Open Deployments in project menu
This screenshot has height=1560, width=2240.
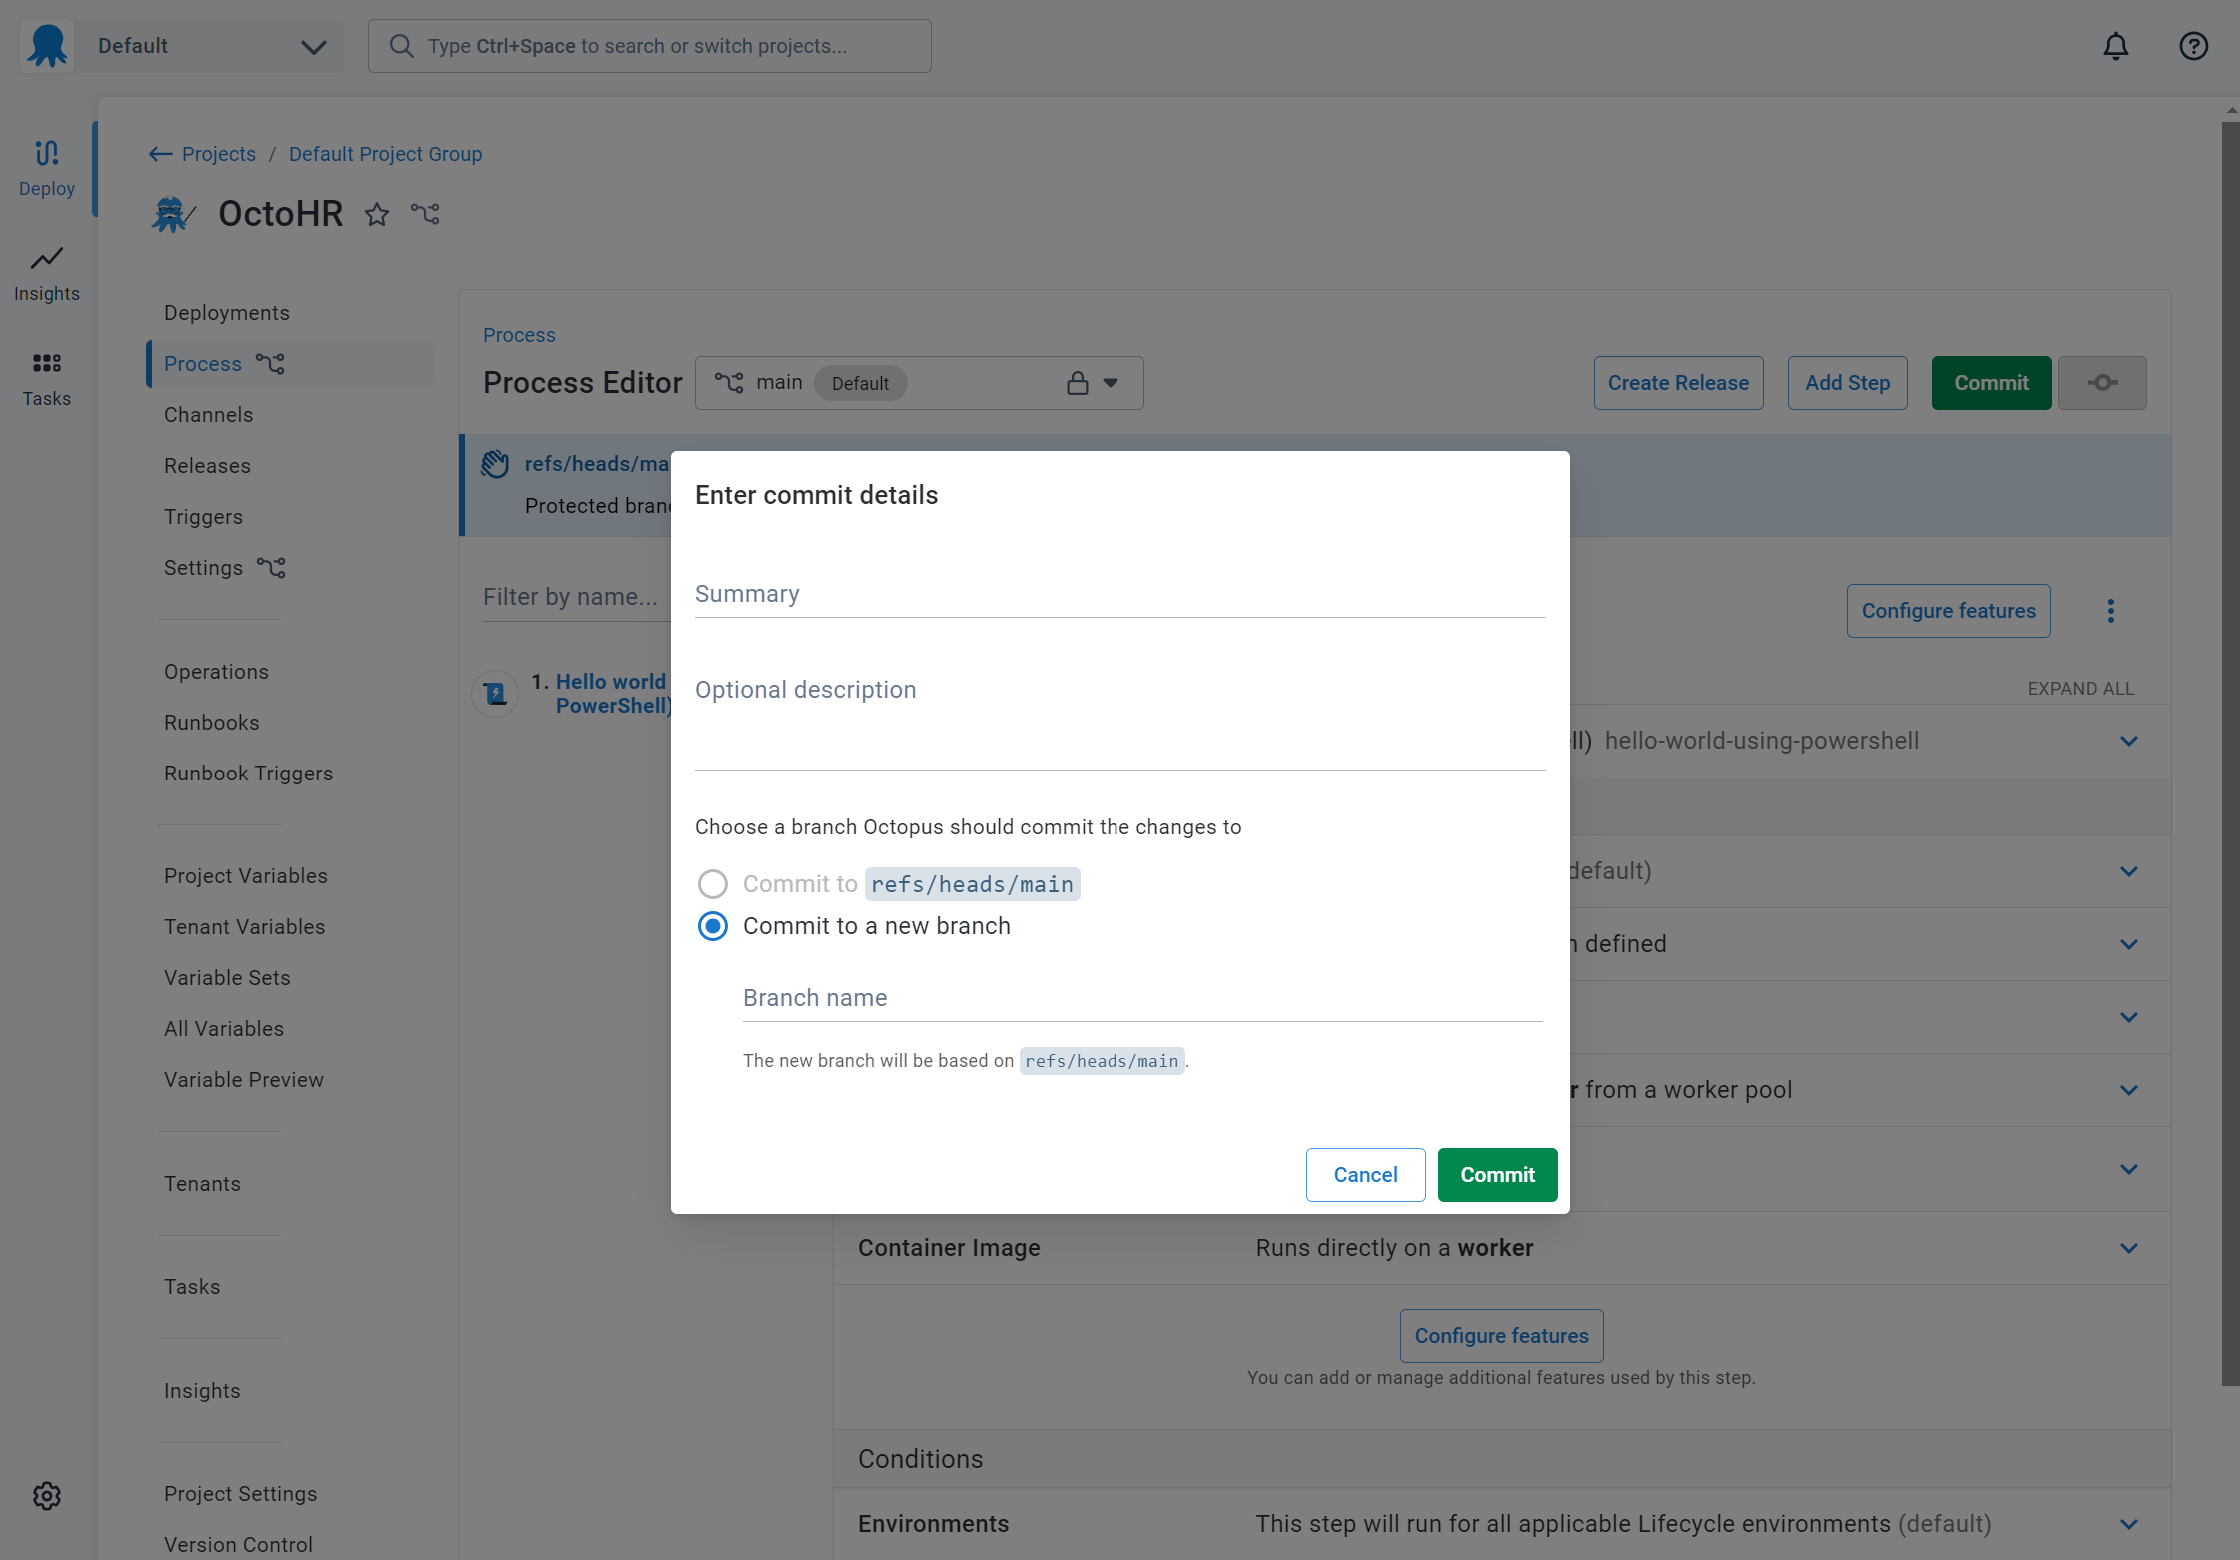(227, 313)
